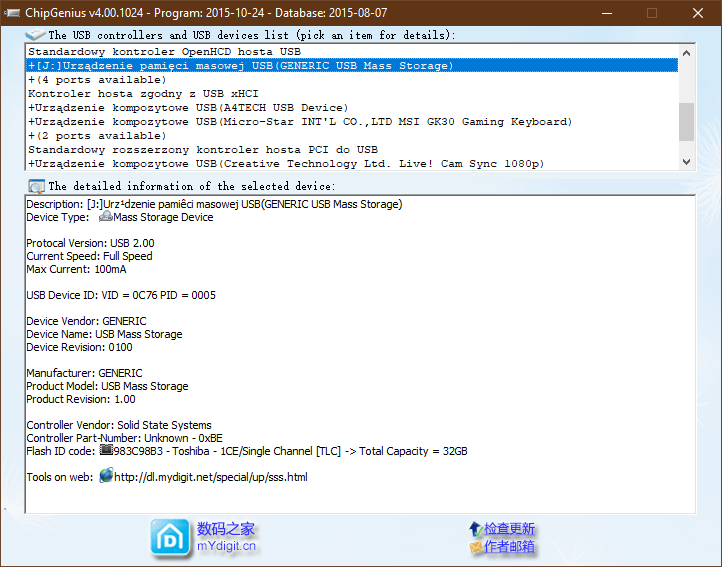Click the 作者邮箱 author email link
Image resolution: width=722 pixels, height=567 pixels.
click(x=509, y=547)
